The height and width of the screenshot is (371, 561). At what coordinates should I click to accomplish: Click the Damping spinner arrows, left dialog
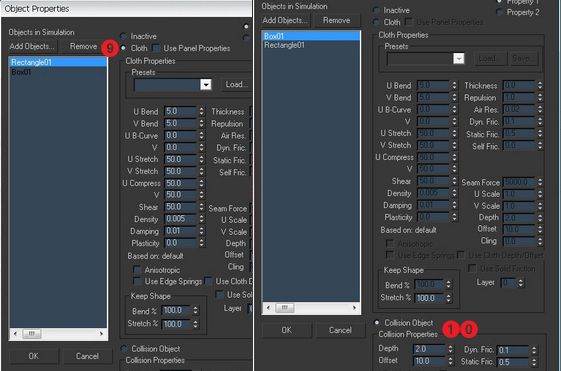pyautogui.click(x=202, y=231)
